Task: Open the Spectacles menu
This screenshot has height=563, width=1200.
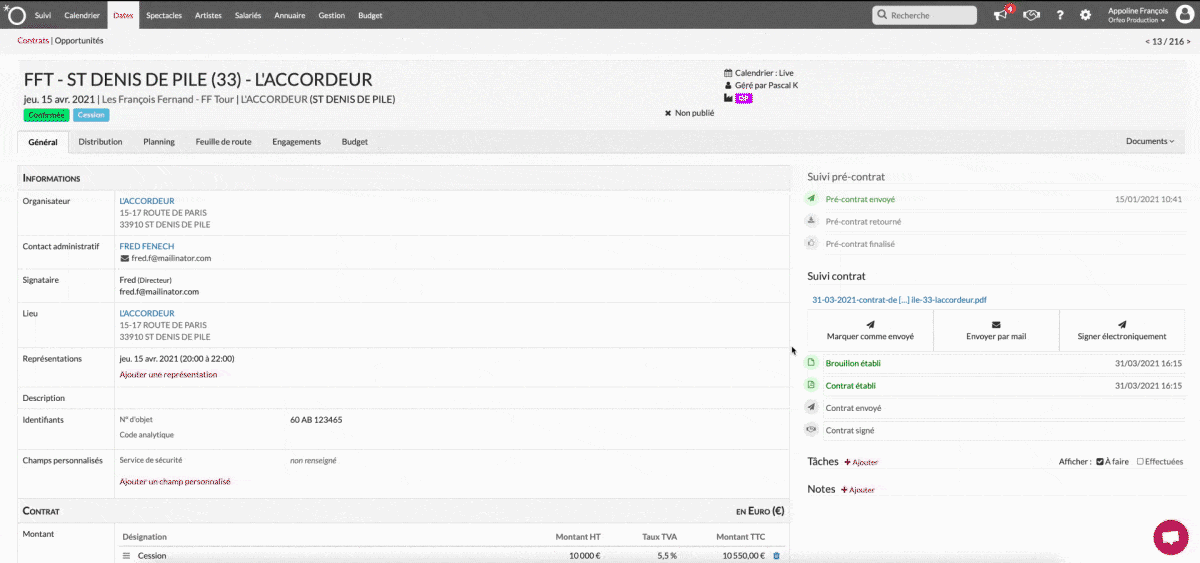Action: coord(164,16)
